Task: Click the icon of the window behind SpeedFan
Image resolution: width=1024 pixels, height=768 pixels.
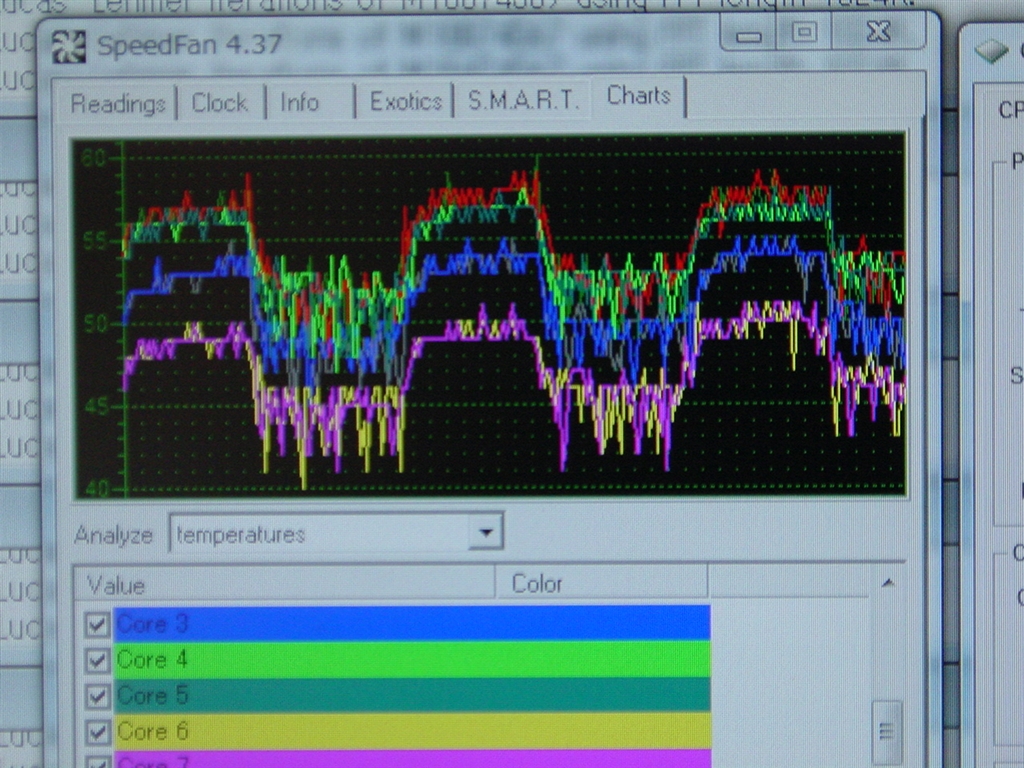Action: click(991, 51)
